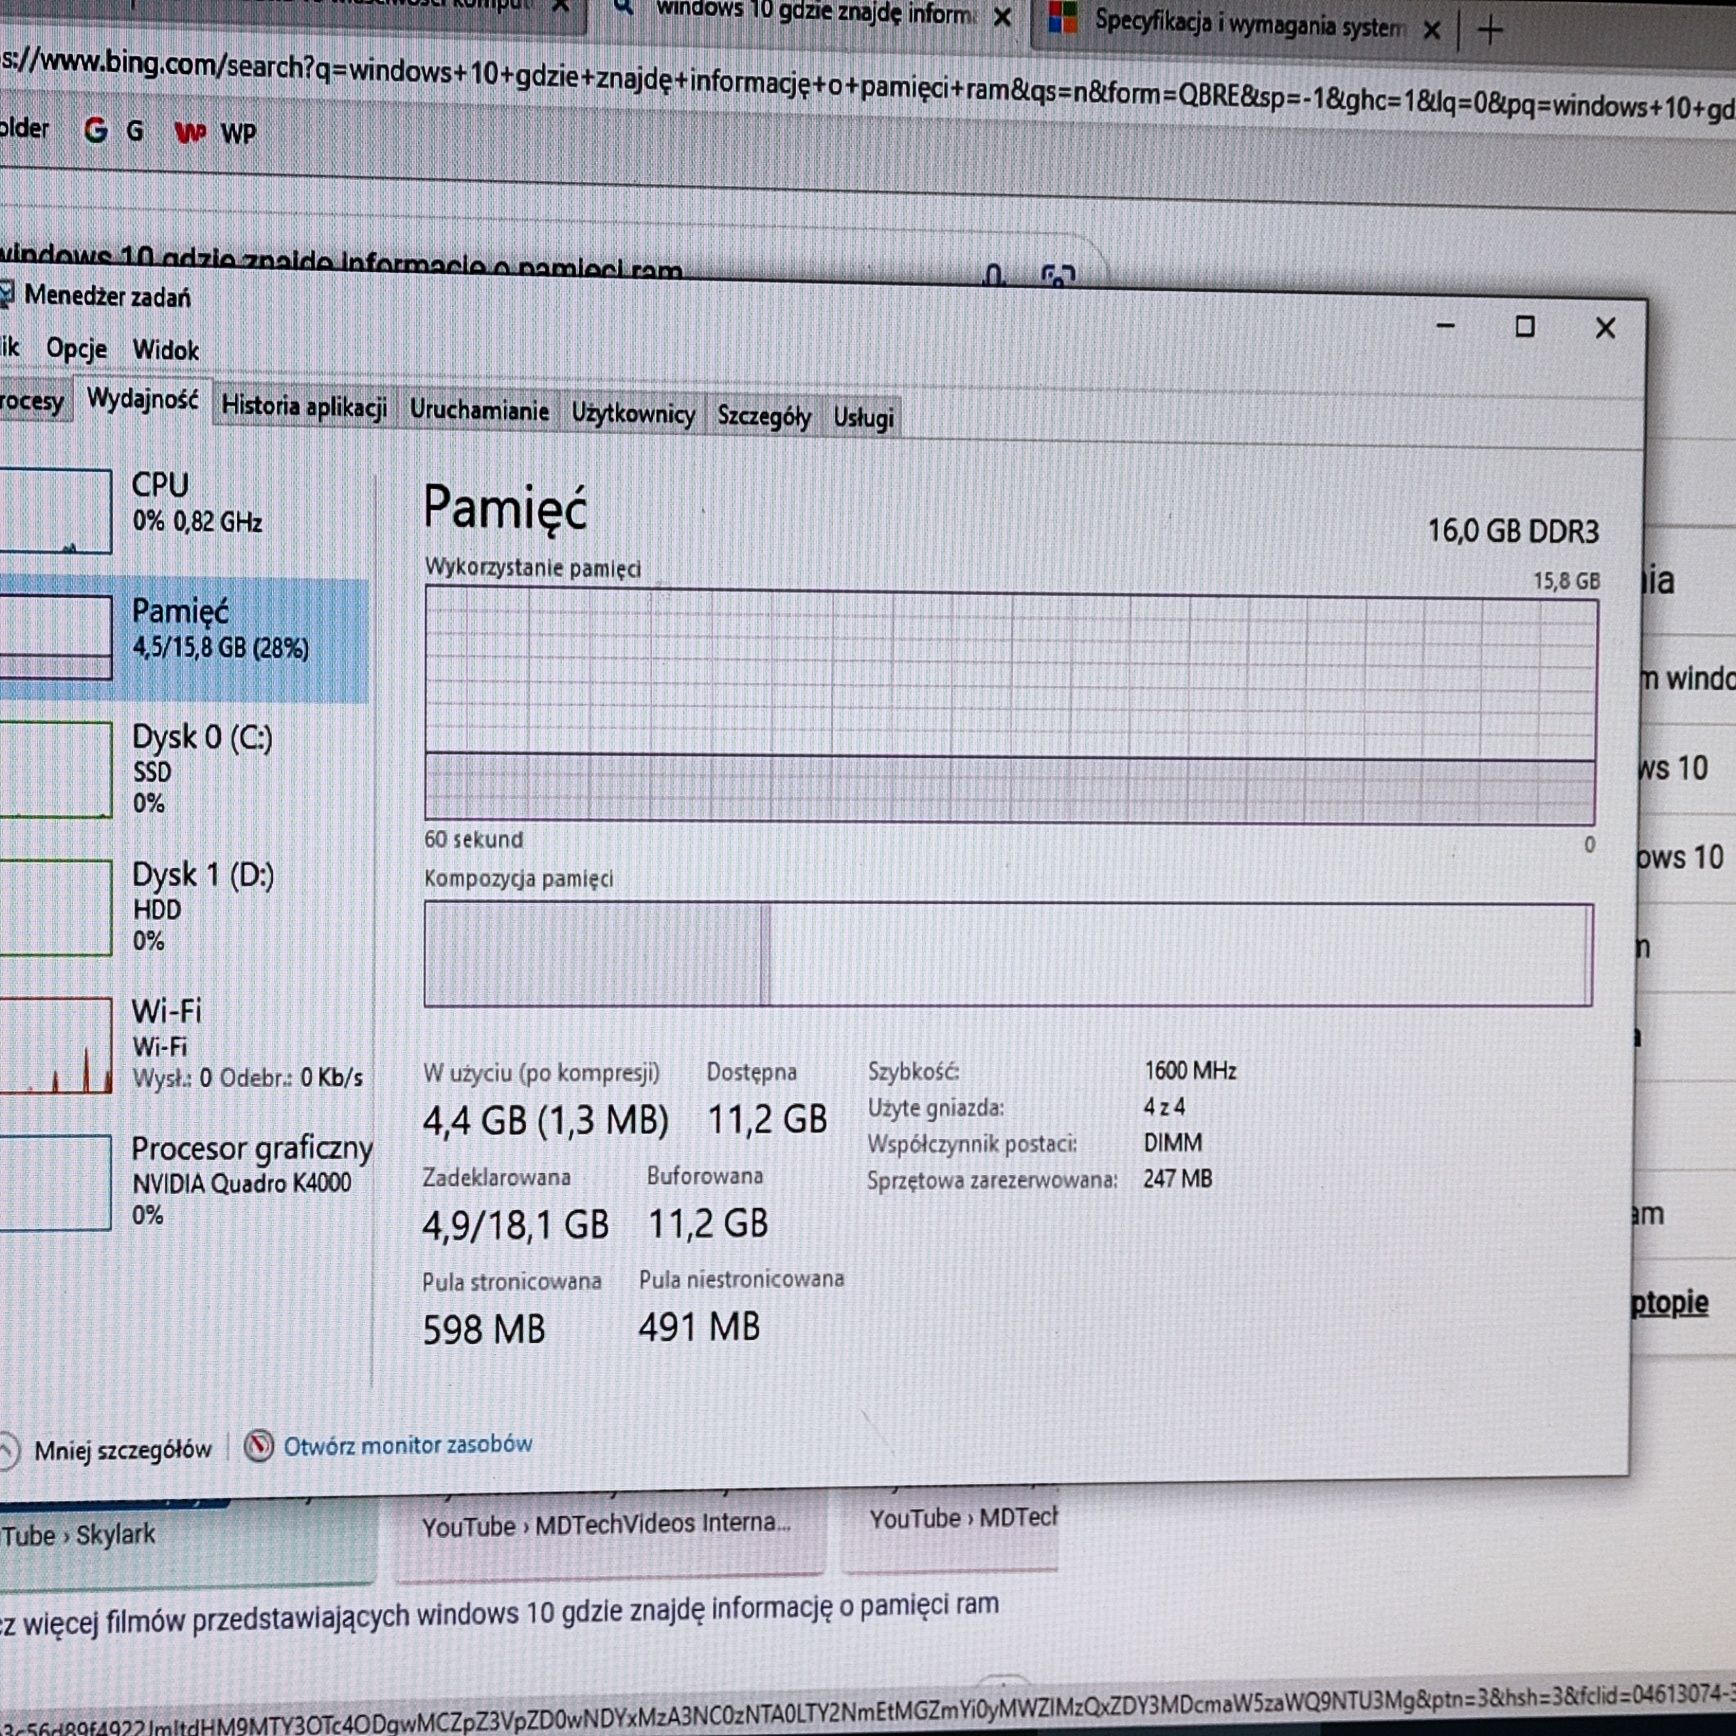Open Procesor graficzny NVIDIA Quadro K4000 view
The height and width of the screenshot is (1736, 1736).
[x=185, y=1181]
